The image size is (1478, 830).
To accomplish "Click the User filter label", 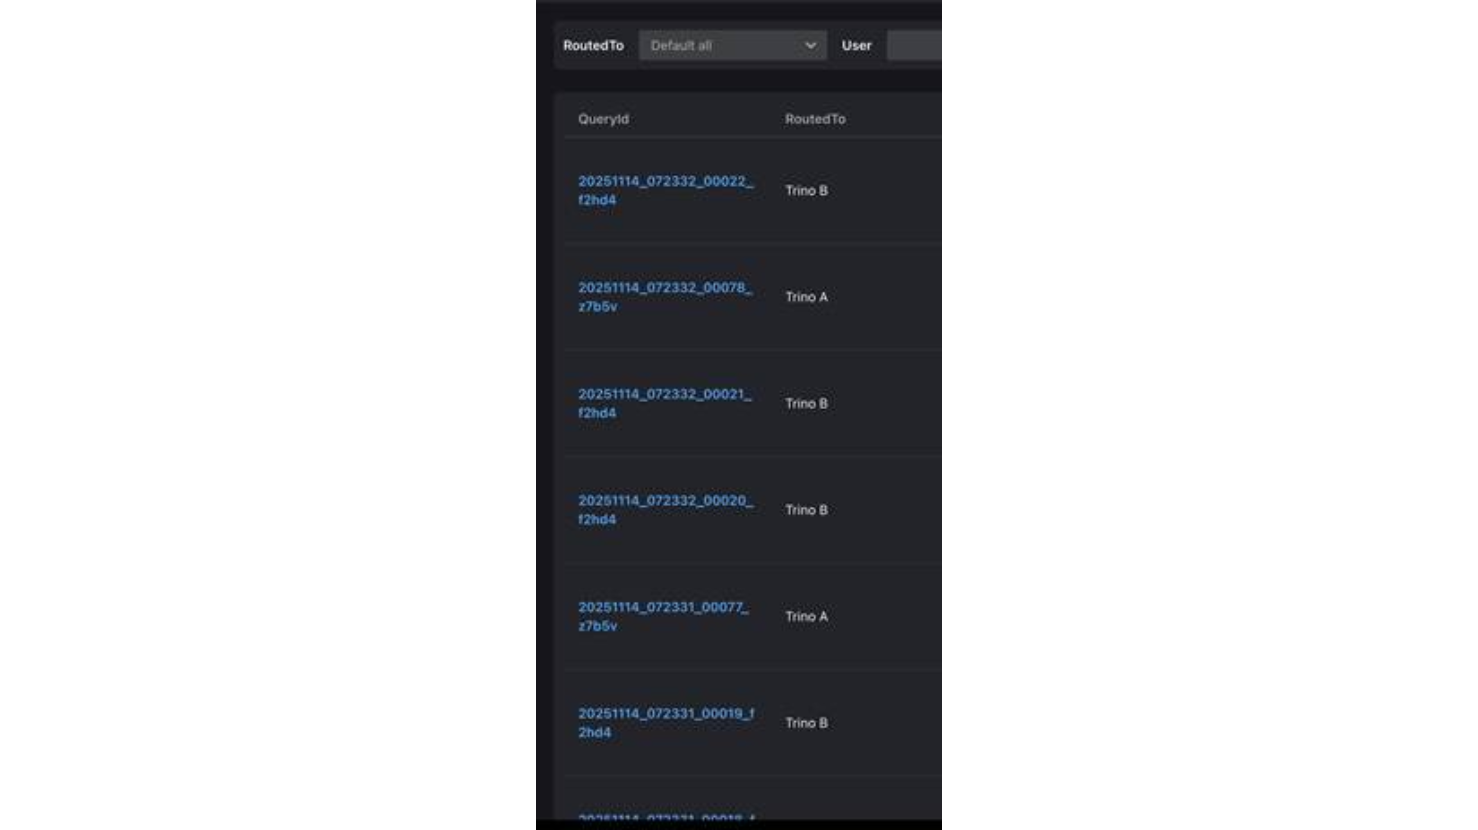I will click(x=856, y=46).
